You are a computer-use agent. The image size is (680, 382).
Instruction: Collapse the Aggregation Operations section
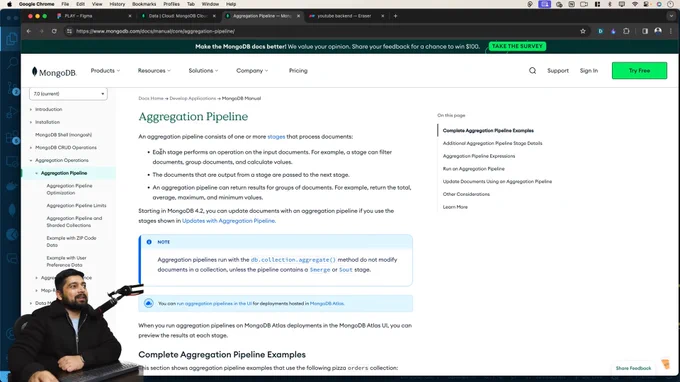tap(31, 160)
